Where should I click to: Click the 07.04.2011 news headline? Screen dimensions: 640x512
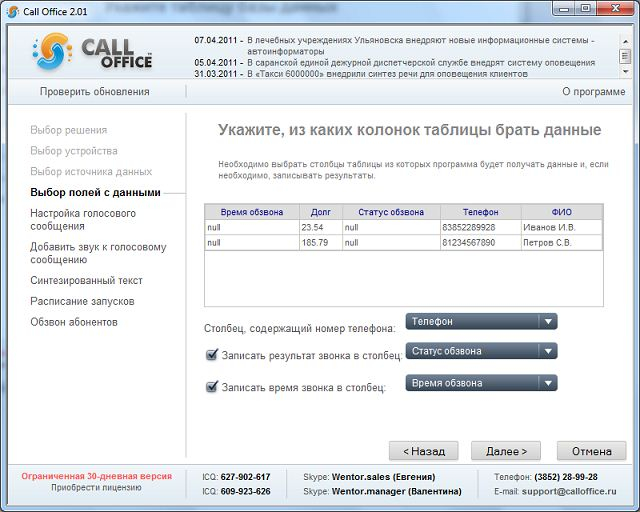coord(420,46)
